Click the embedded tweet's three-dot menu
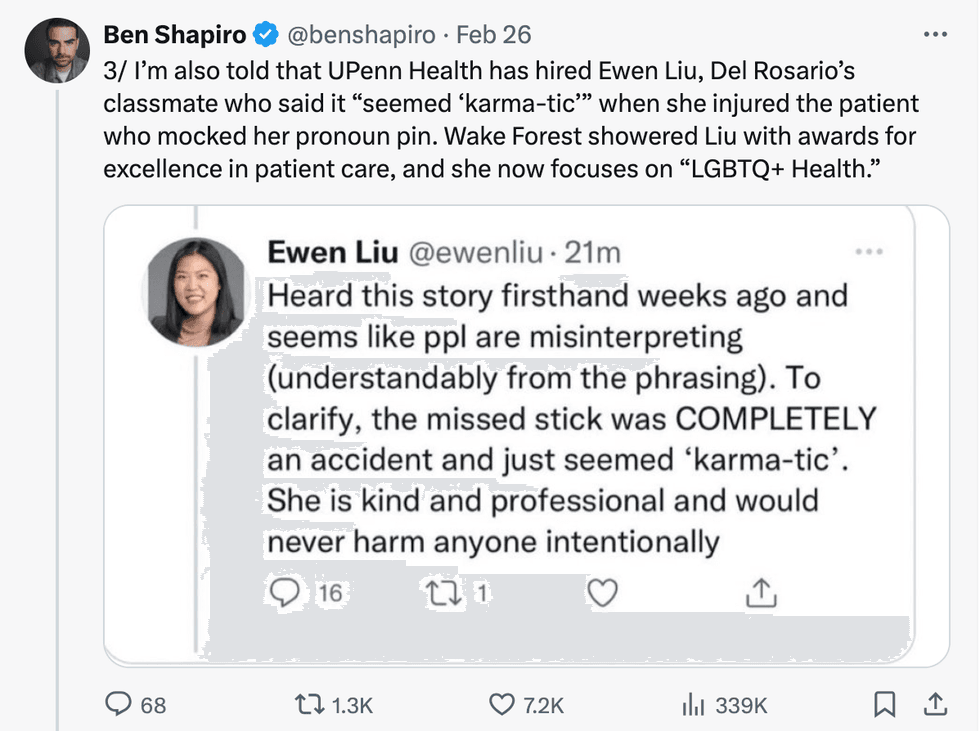The image size is (980, 731). click(868, 253)
